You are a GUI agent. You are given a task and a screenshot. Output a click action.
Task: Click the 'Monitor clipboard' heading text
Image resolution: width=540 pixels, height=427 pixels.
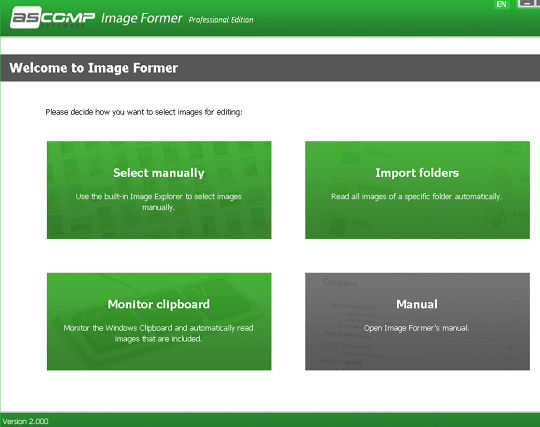coord(159,304)
